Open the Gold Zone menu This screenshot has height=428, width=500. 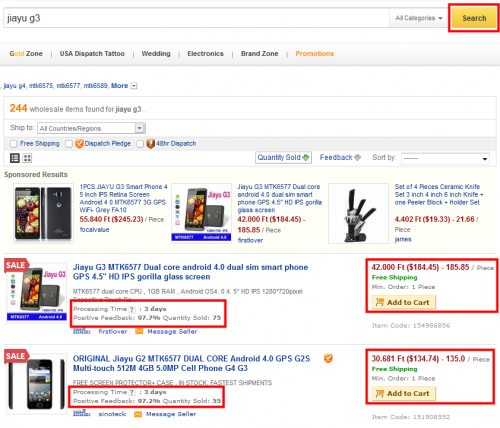click(x=26, y=54)
